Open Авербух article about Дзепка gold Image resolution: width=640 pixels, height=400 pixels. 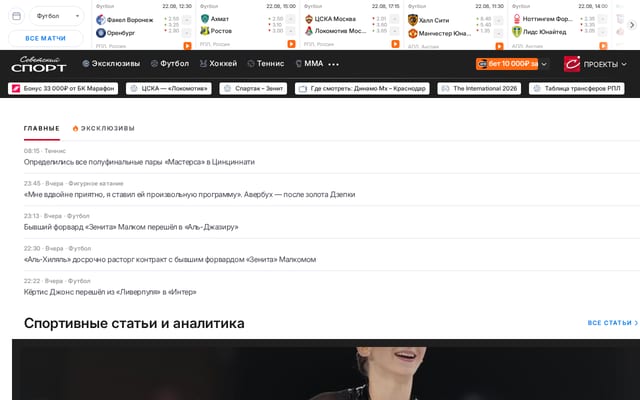pyautogui.click(x=189, y=195)
